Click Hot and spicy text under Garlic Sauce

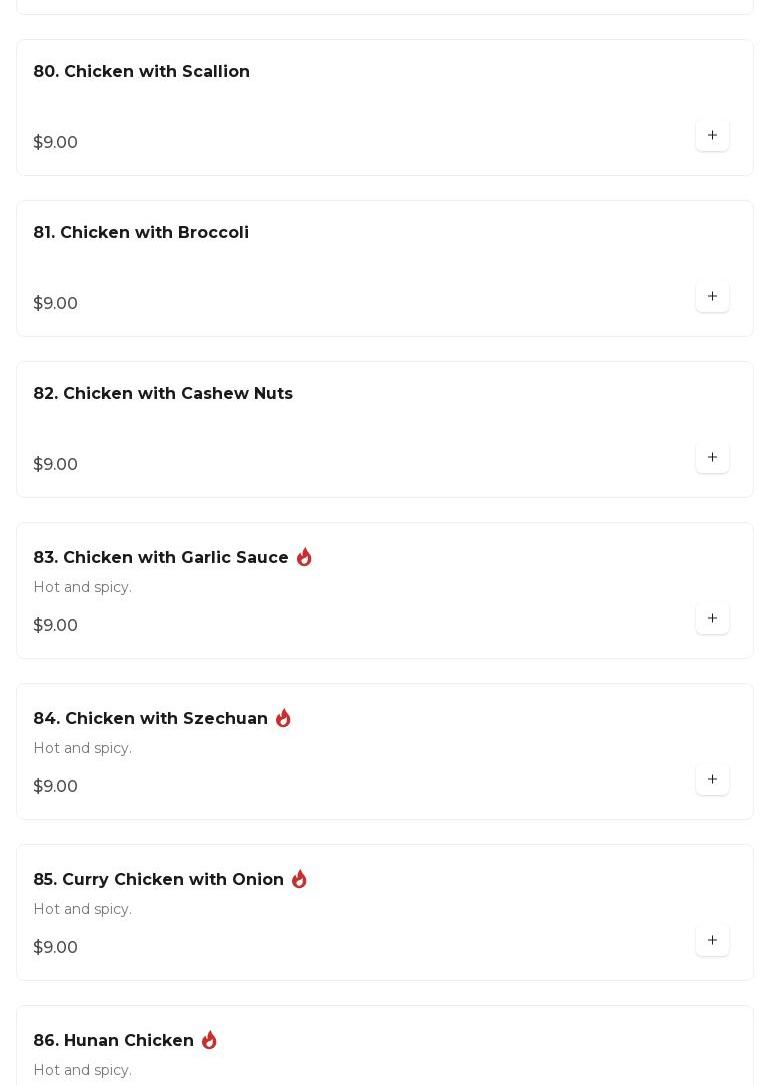[82, 587]
